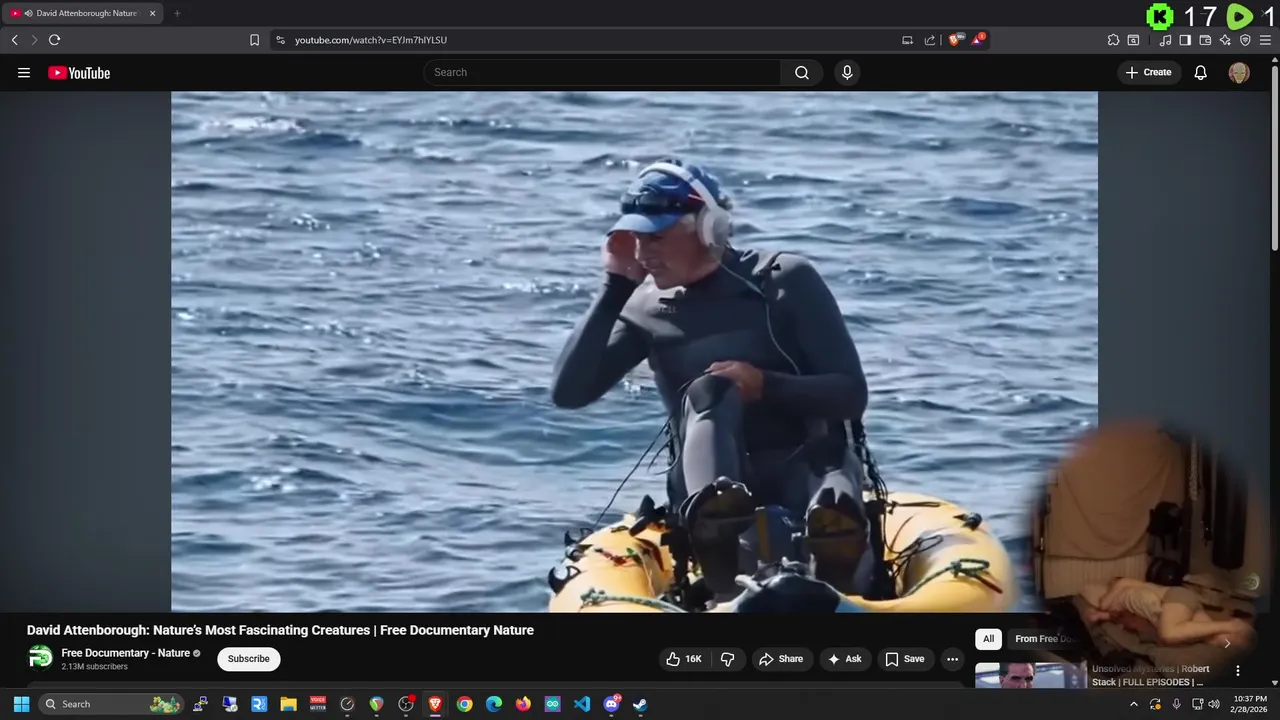Show hidden system tray icons
This screenshot has width=1280, height=720.
1133,704
